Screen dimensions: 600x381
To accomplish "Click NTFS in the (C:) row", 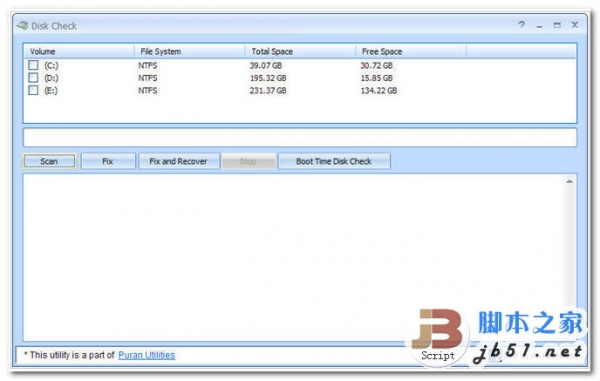I will click(148, 65).
